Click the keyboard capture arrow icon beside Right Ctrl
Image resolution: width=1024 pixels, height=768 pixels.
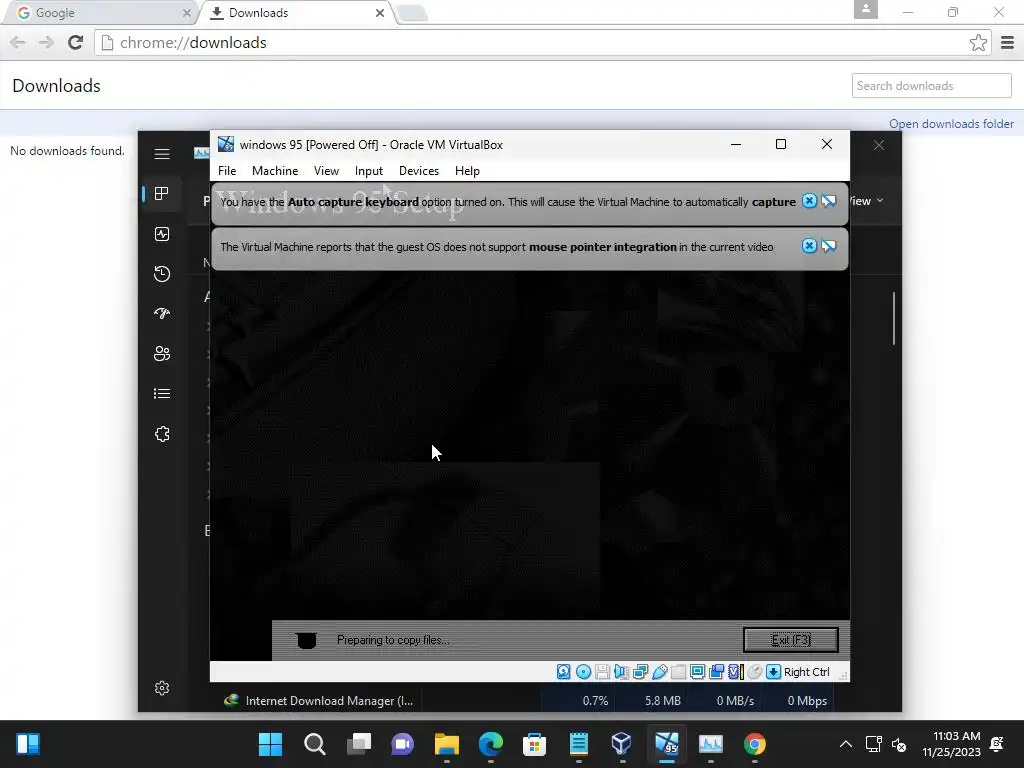(x=773, y=671)
